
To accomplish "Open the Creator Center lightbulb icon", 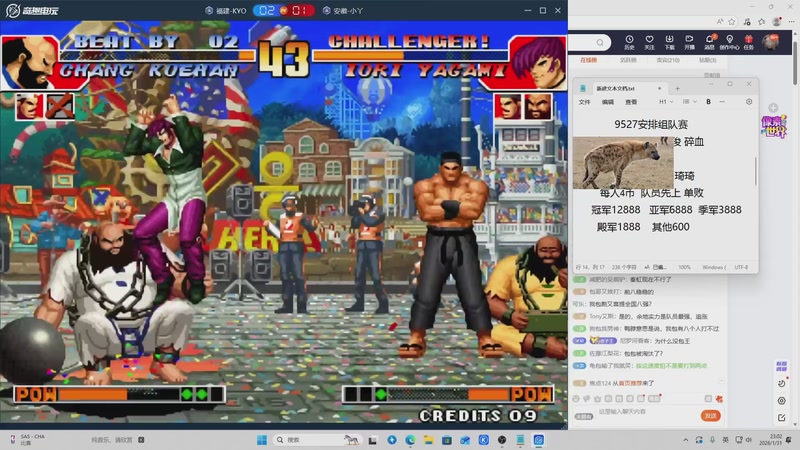I will pos(730,42).
